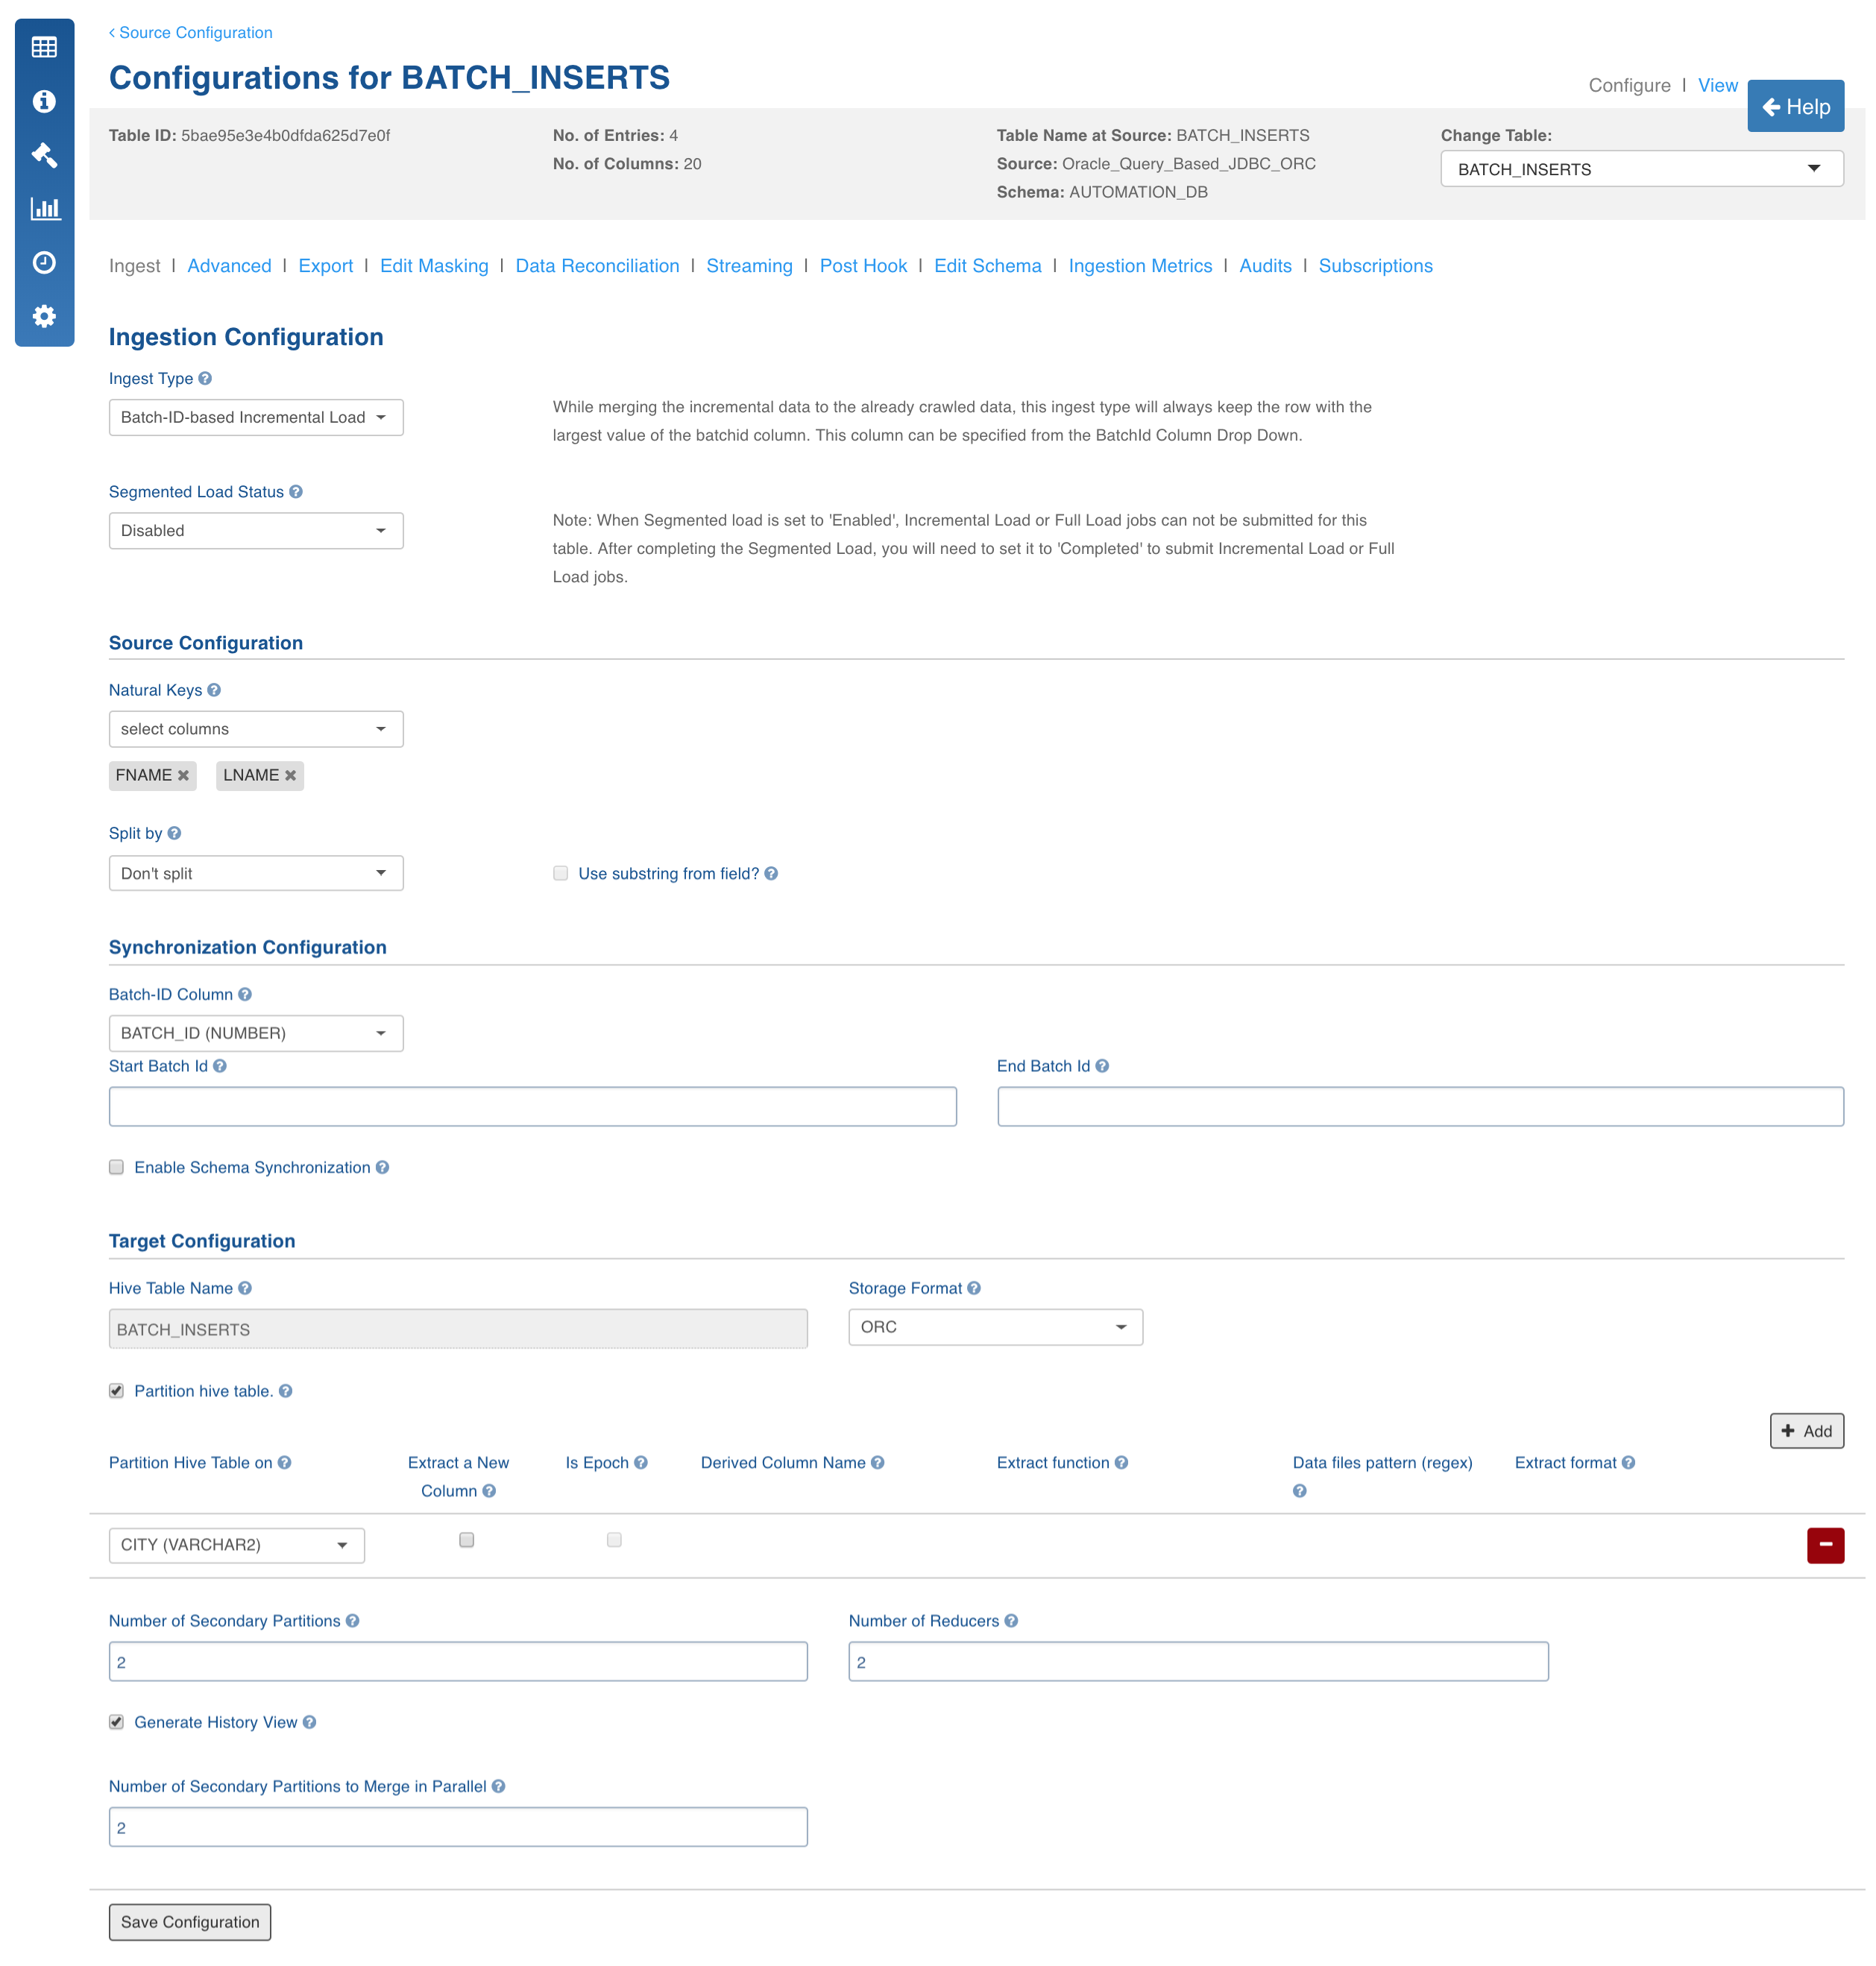Click the End Batch Id input field
This screenshot has height=1966, width=1876.
click(1420, 1106)
